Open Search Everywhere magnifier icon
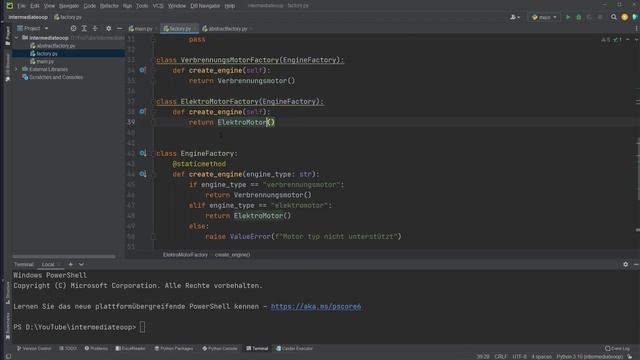The width and height of the screenshot is (640, 360). tap(613, 17)
